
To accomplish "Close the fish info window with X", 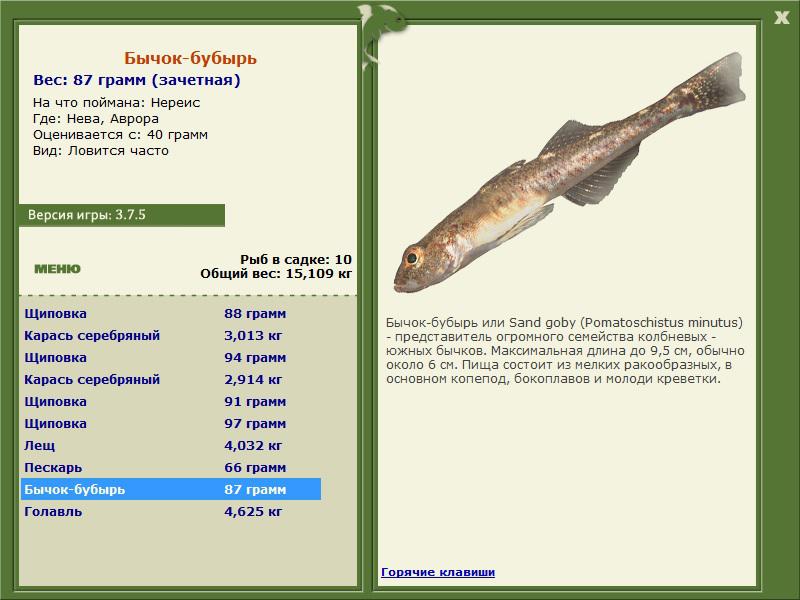I will pyautogui.click(x=781, y=15).
